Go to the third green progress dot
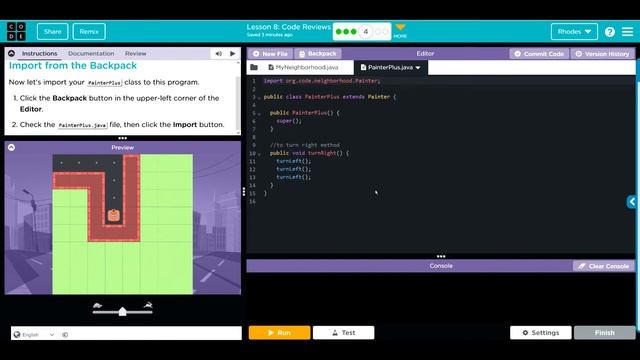The width and height of the screenshot is (640, 360). tap(353, 31)
